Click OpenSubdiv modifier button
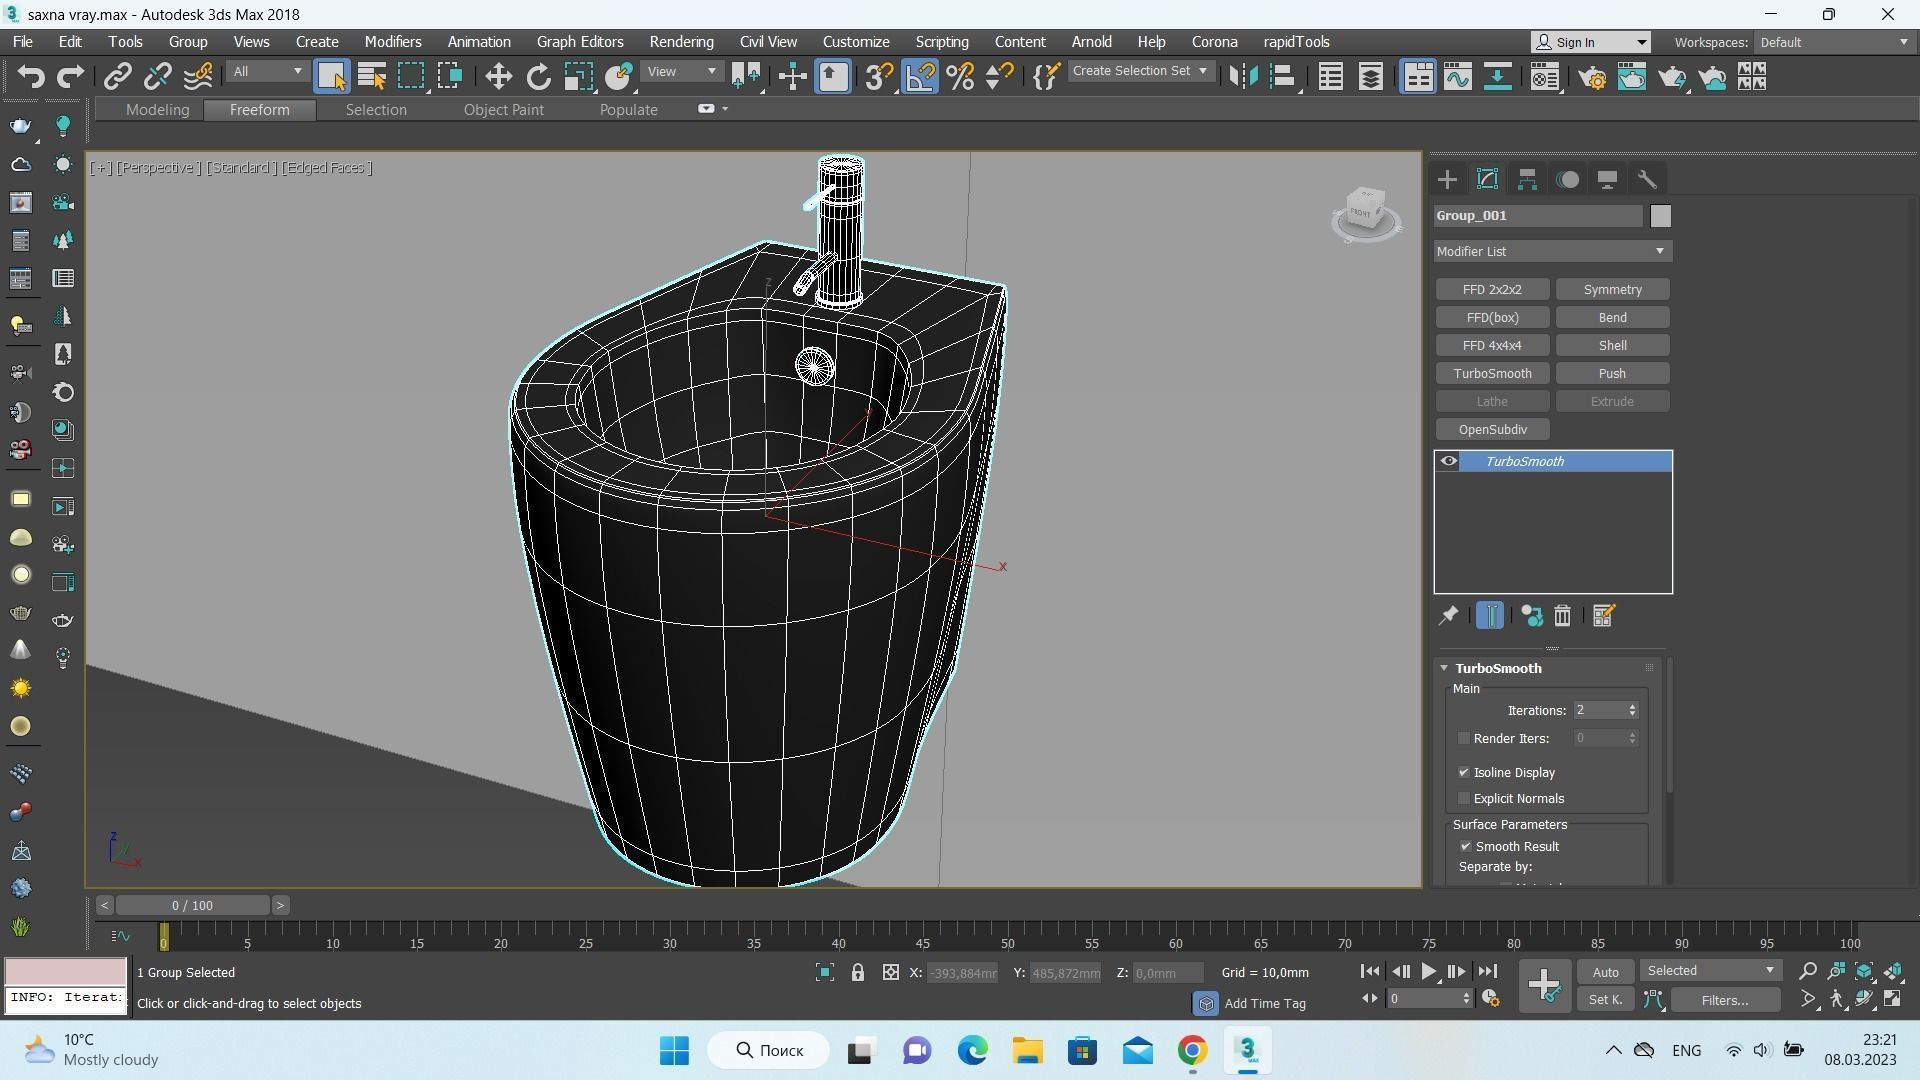Viewport: 1920px width, 1080px height. [1492, 430]
